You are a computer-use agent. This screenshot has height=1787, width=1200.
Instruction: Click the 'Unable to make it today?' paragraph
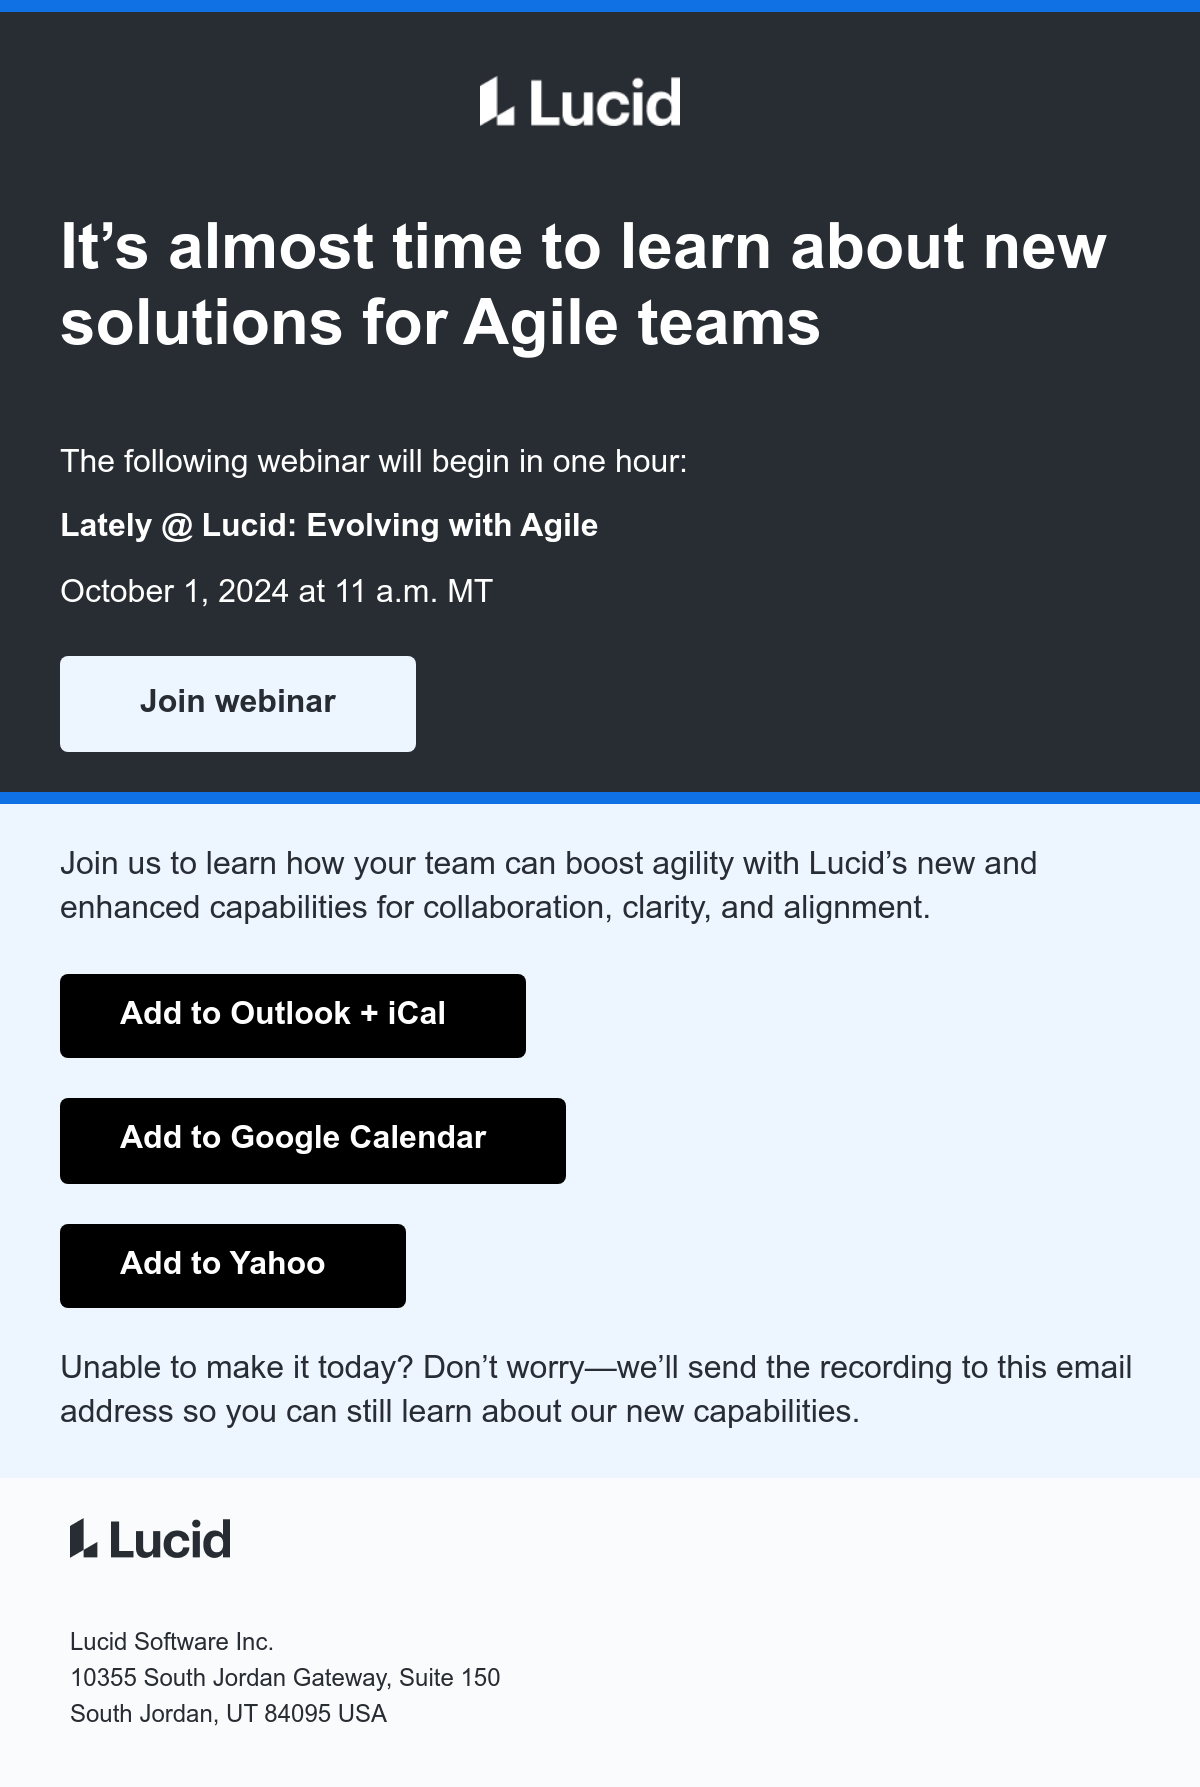coord(596,1389)
